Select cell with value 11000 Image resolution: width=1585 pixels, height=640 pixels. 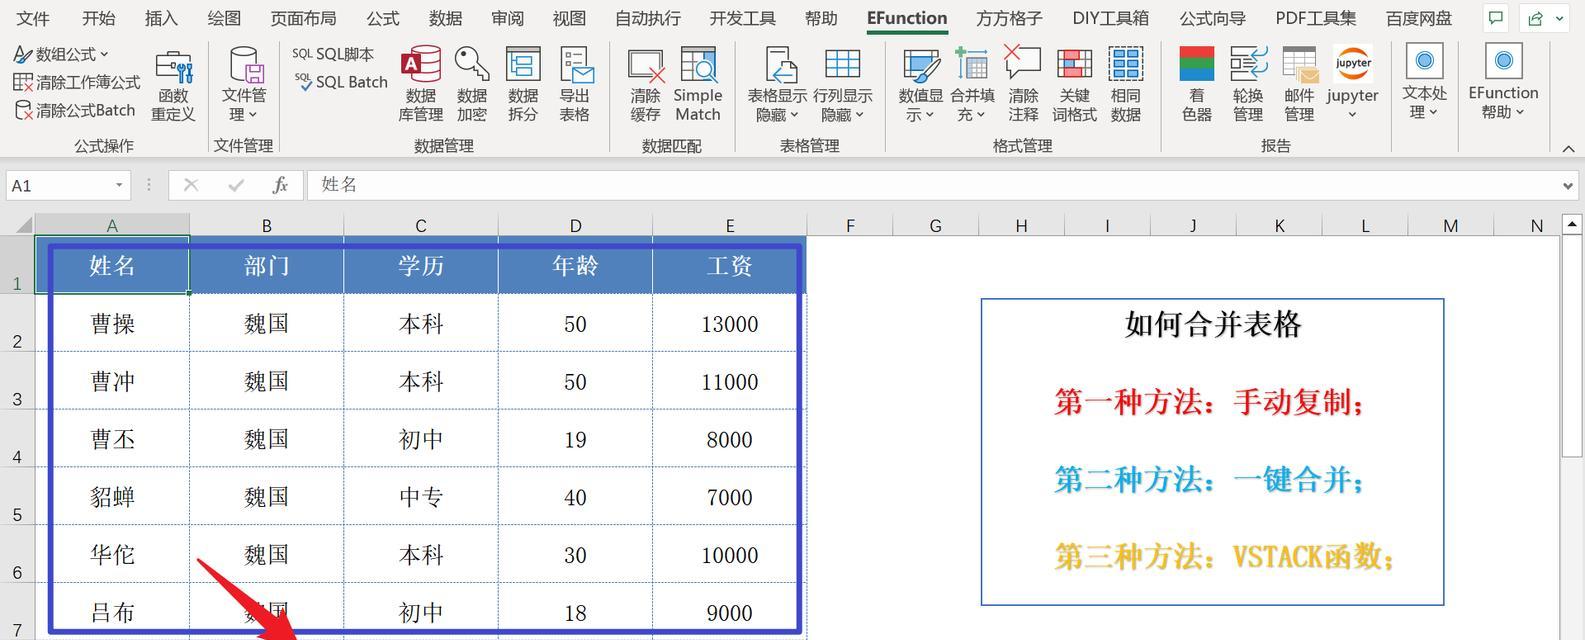tap(729, 381)
